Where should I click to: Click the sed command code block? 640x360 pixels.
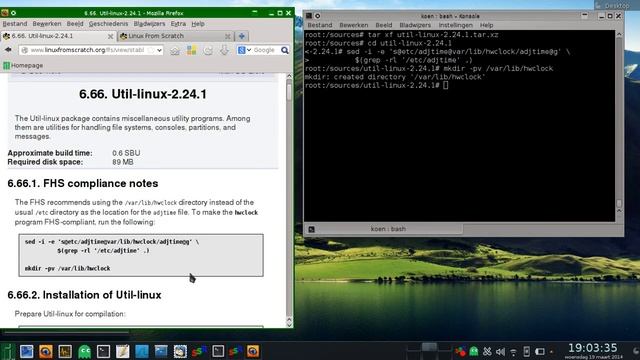pyautogui.click(x=141, y=255)
